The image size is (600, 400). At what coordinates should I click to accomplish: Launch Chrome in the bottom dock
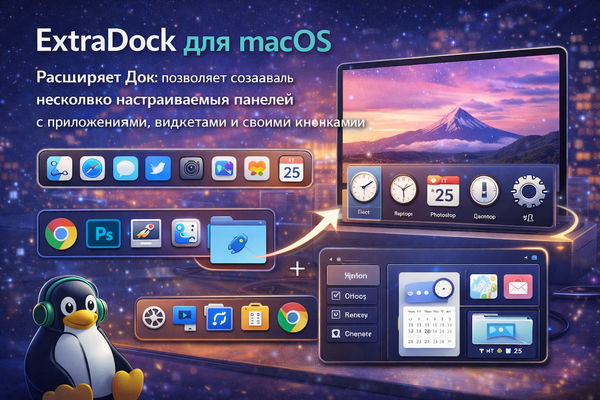pos(293,317)
